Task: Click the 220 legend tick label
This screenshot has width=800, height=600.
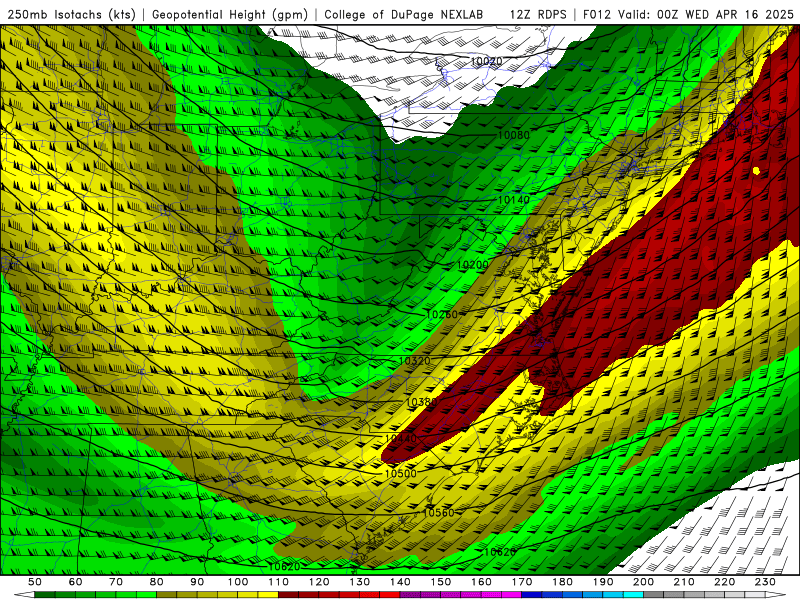Action: pos(724,582)
